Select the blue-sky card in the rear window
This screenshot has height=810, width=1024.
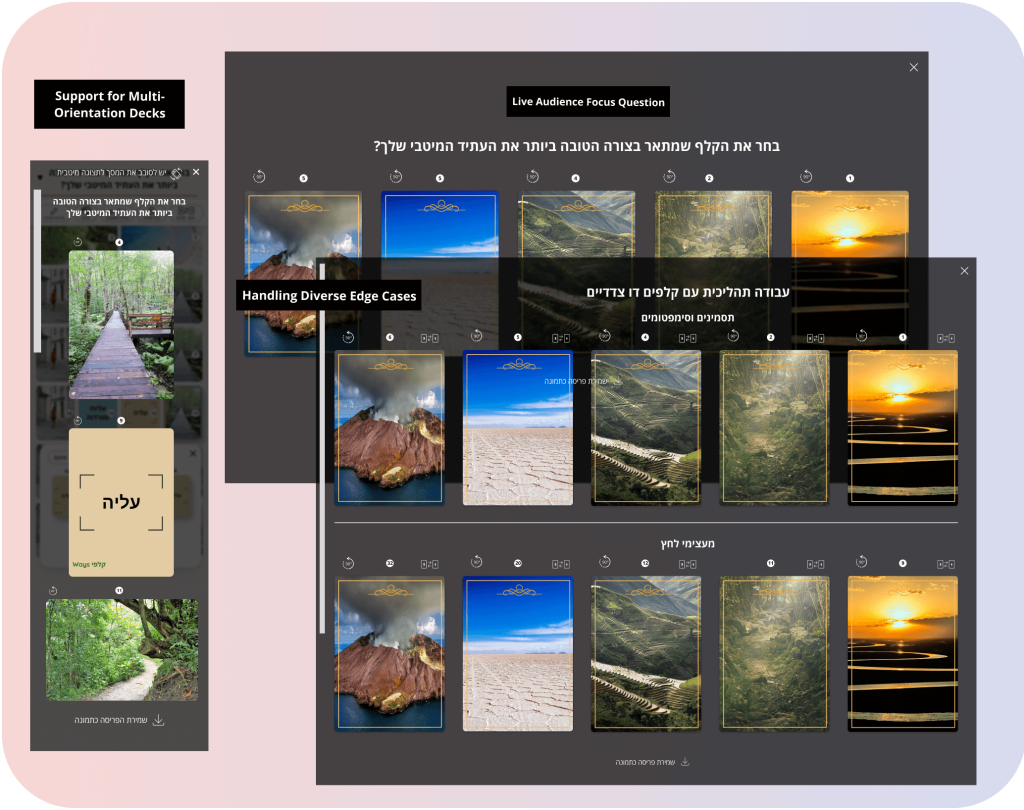440,224
